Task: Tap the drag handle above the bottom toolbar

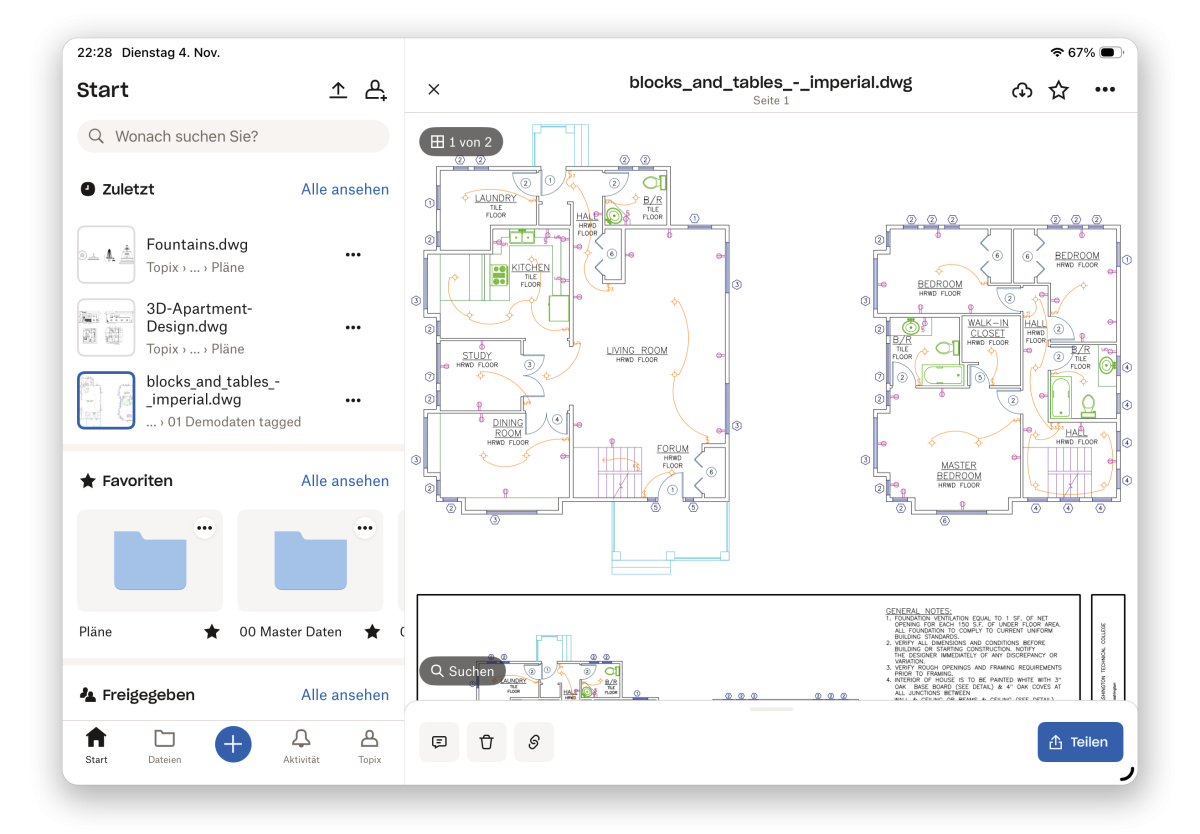Action: [771, 709]
